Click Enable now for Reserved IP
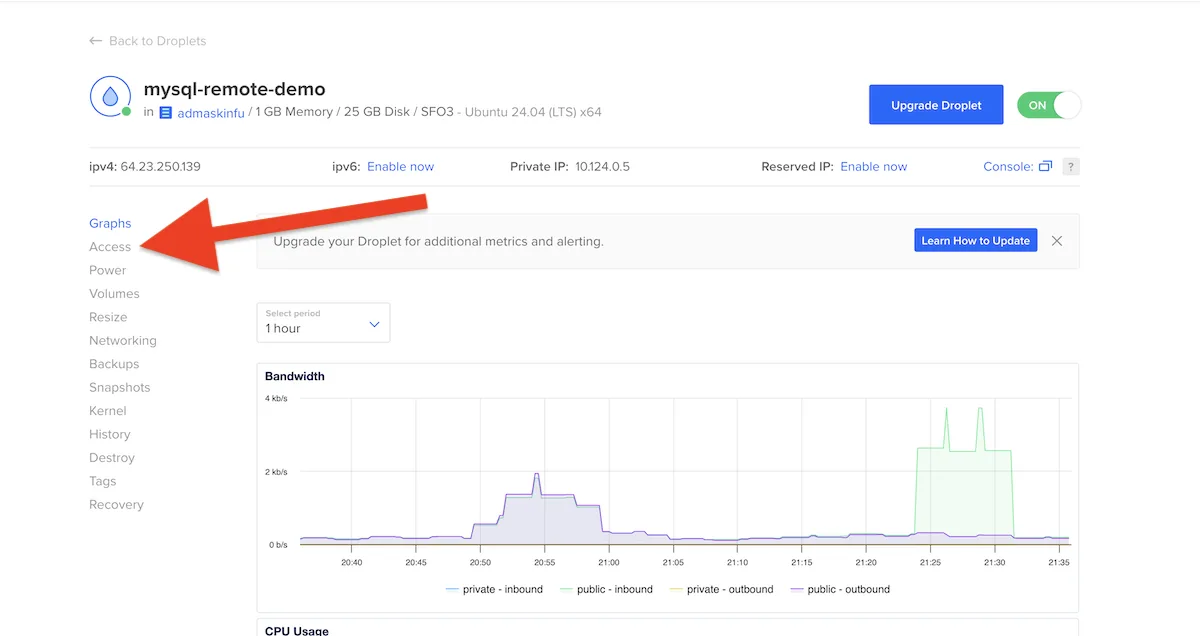This screenshot has width=1200, height=636. point(874,167)
